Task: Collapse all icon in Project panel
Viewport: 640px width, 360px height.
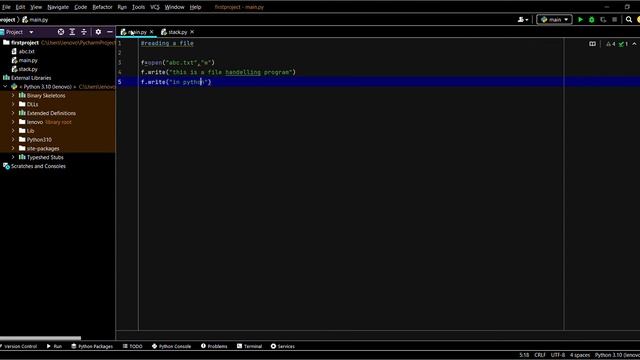Action: [x=84, y=32]
